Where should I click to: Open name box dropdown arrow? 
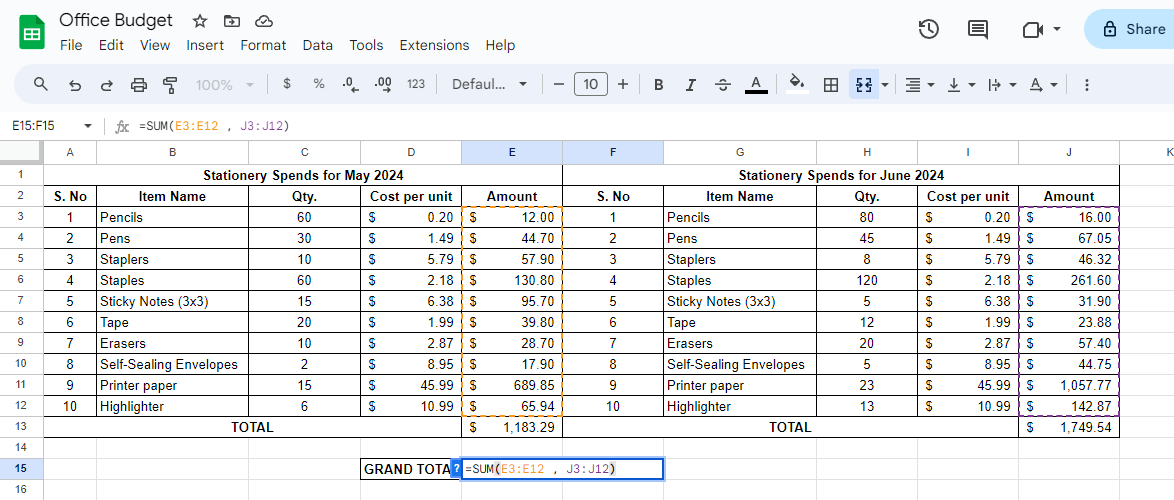(x=88, y=126)
